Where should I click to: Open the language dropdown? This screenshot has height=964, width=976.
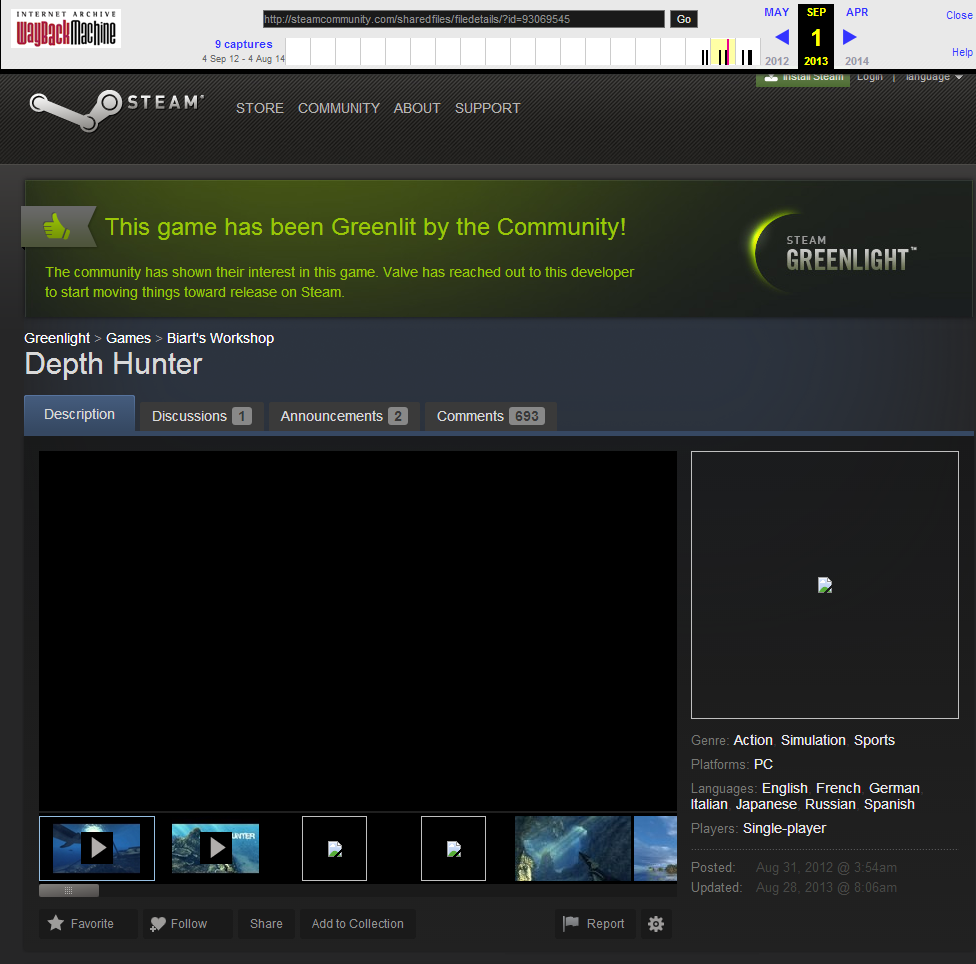pos(934,77)
